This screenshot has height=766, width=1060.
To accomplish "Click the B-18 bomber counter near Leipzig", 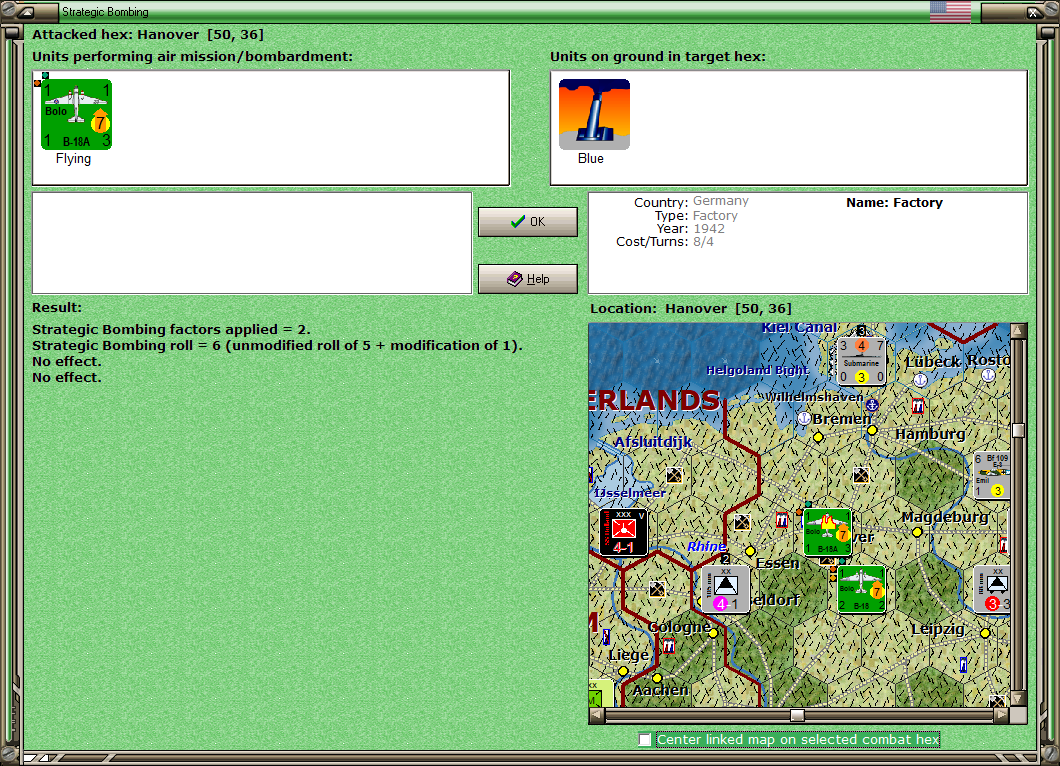I will click(860, 589).
